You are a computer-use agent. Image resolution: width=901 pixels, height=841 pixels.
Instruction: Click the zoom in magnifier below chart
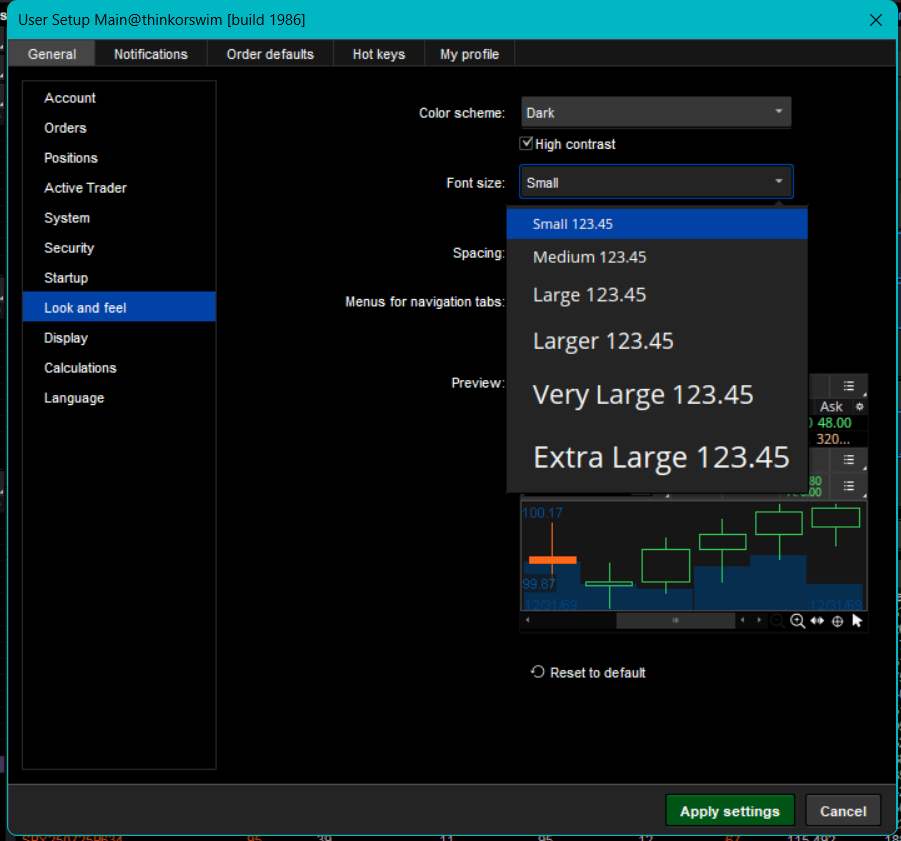[x=797, y=621]
